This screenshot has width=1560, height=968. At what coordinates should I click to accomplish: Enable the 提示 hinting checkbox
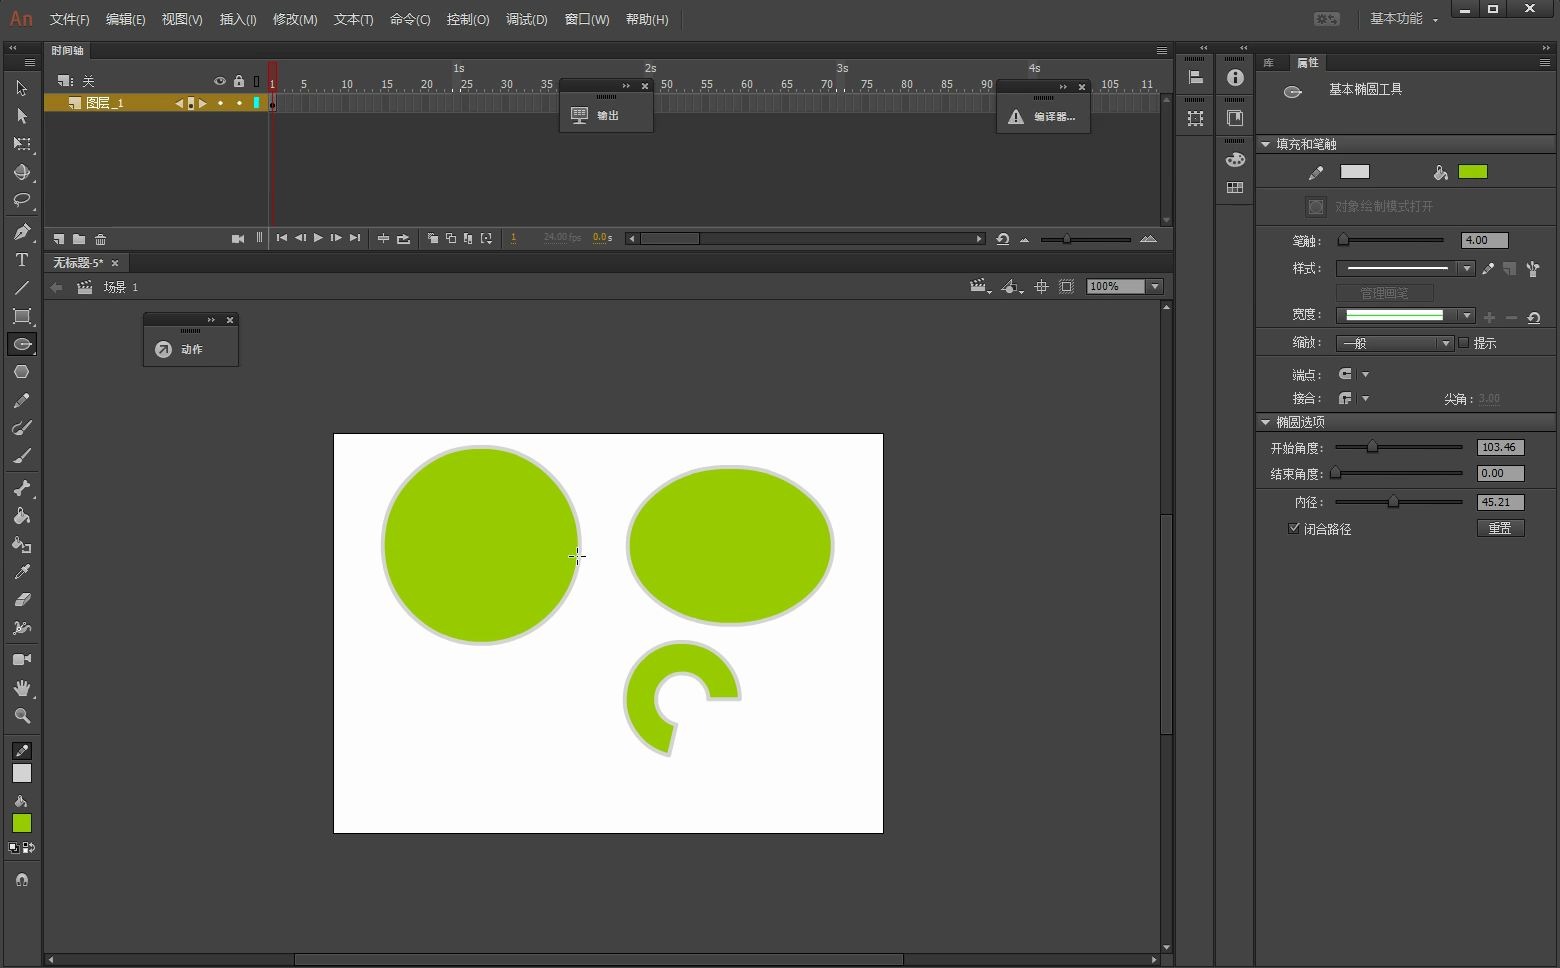(x=1464, y=342)
